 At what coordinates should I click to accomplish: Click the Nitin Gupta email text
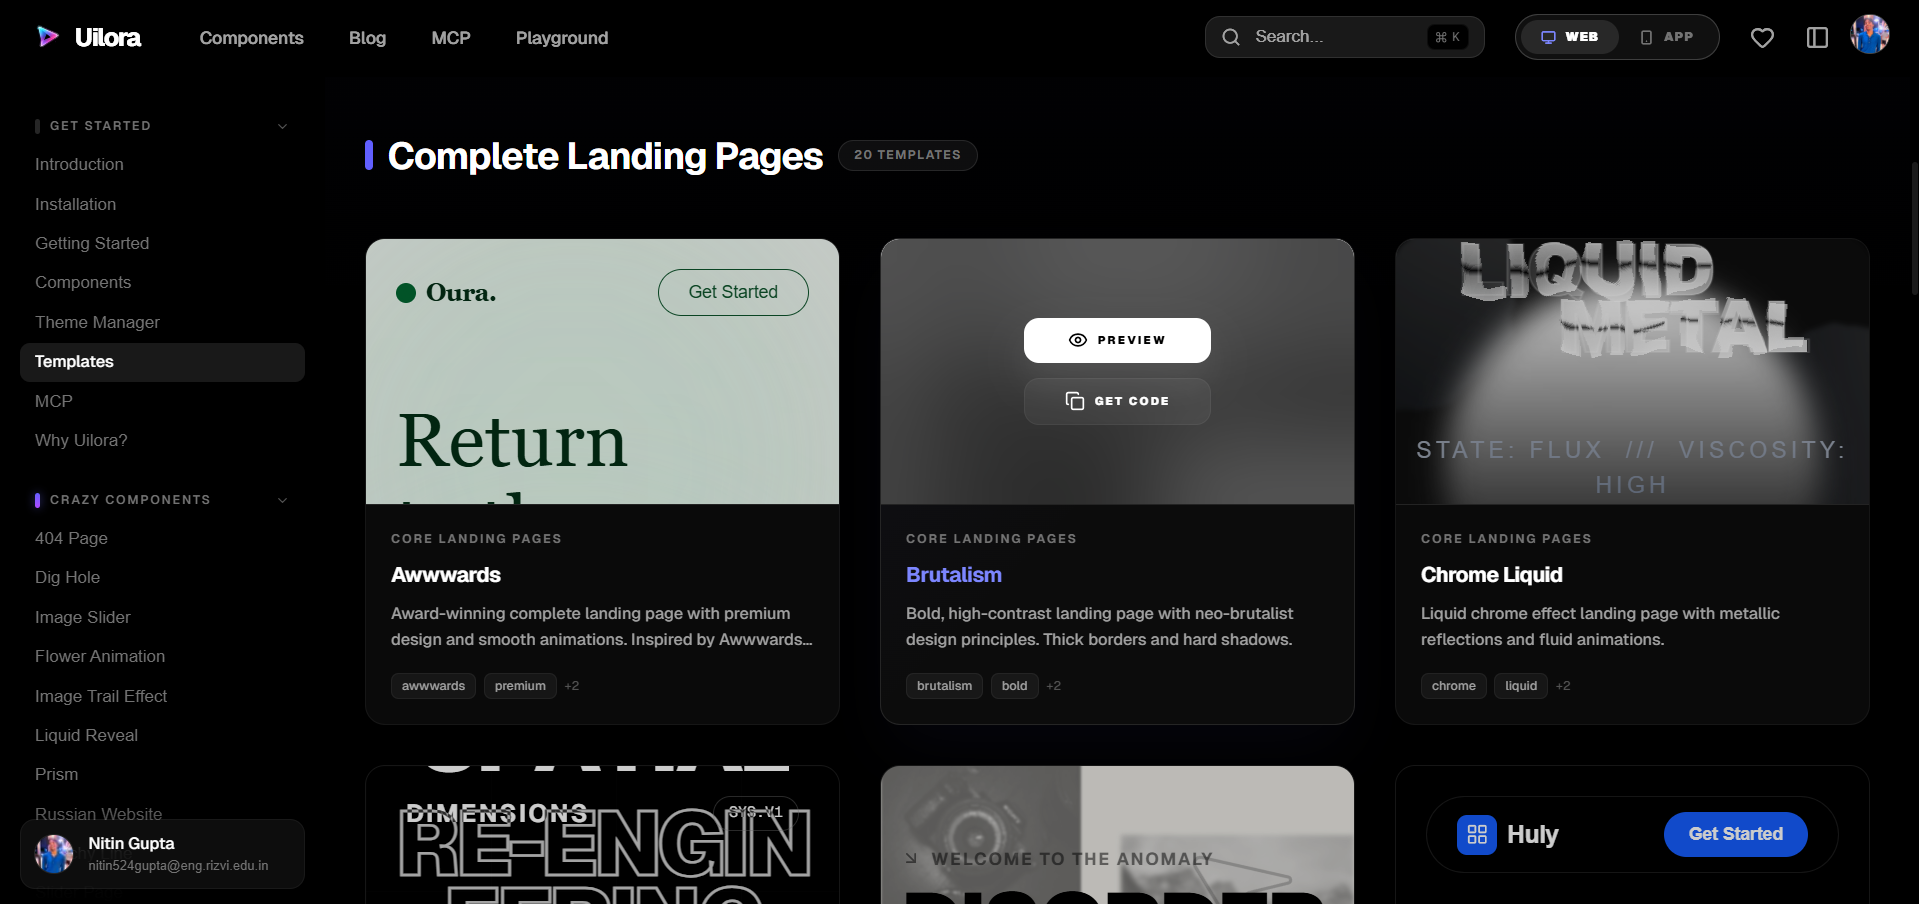tap(178, 866)
